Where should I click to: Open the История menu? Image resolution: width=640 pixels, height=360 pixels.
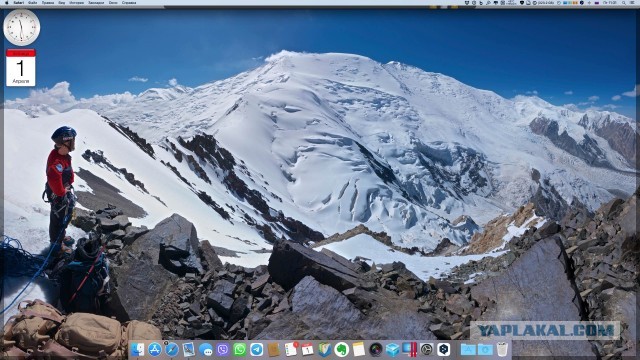76,2
